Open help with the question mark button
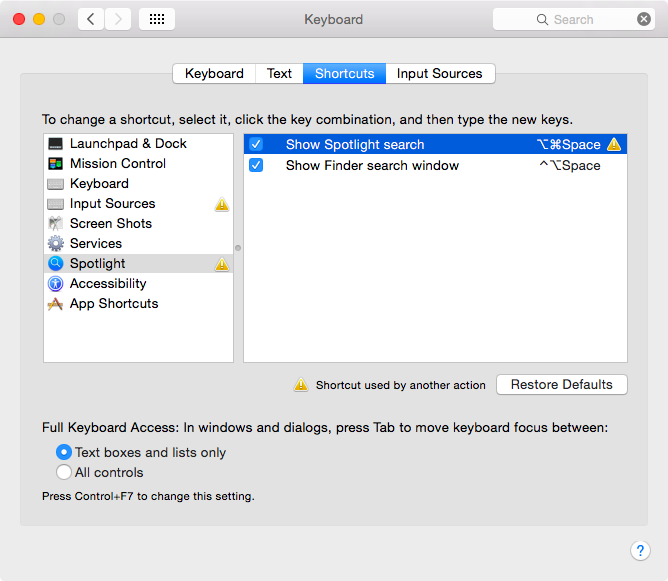 click(640, 550)
